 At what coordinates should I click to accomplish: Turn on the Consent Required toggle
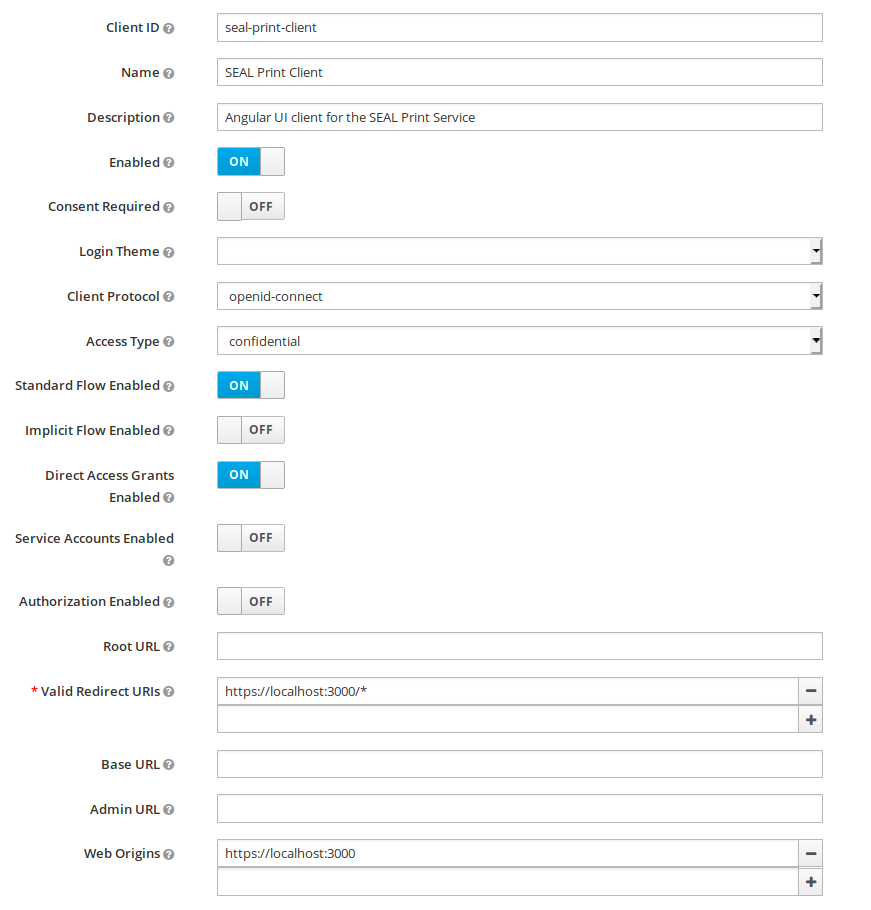(251, 207)
